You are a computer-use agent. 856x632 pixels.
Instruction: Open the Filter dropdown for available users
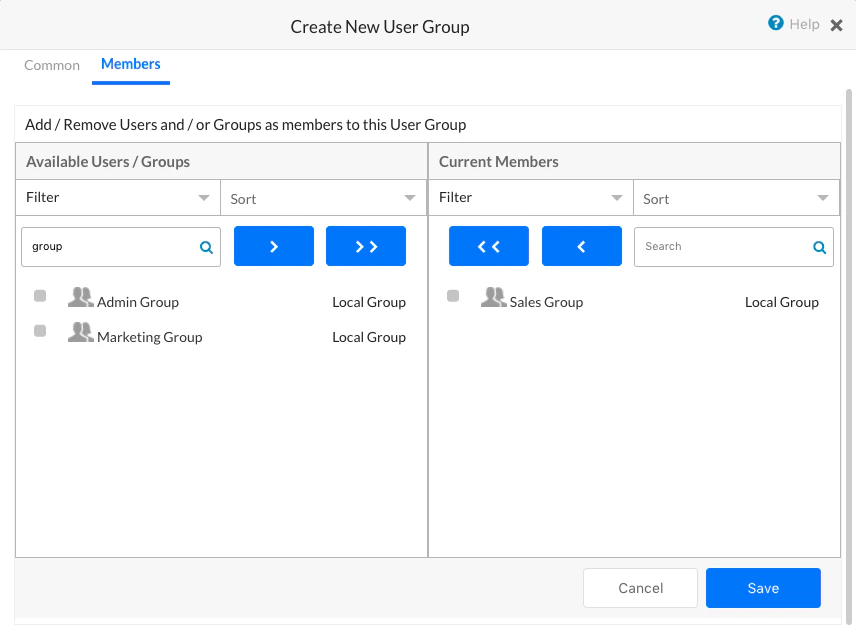[117, 197]
